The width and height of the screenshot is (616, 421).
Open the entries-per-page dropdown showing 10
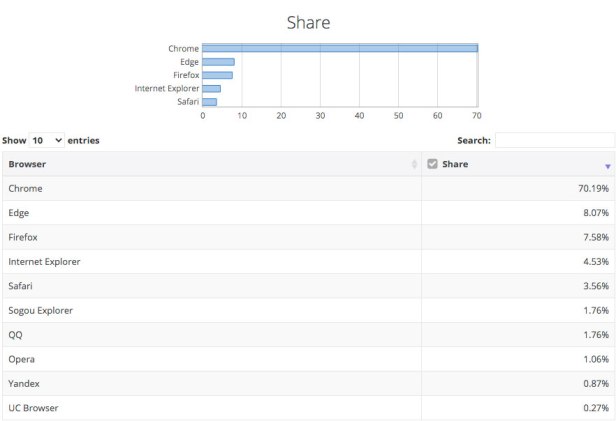coord(46,140)
